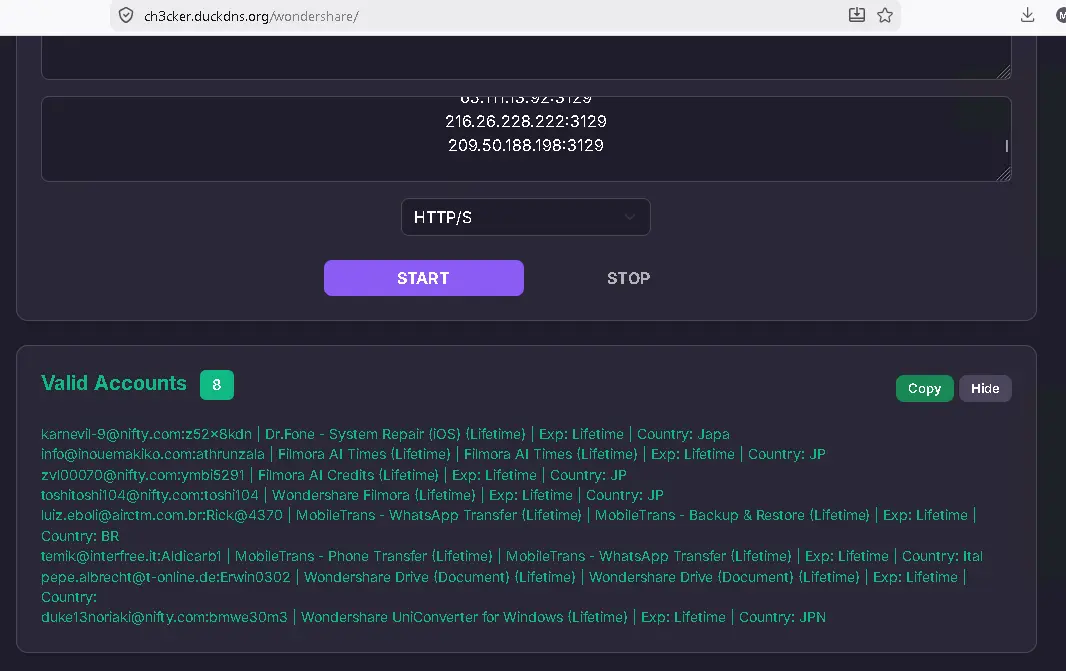
Task: Bookmark this page with the star icon
Action: coord(884,15)
